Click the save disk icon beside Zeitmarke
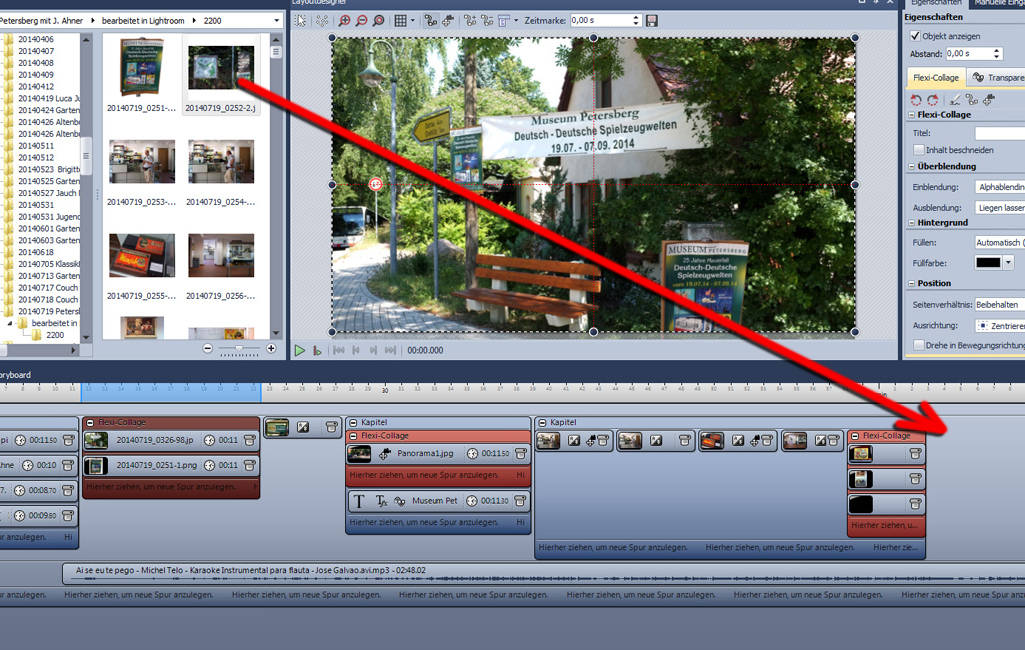This screenshot has width=1025, height=650. tap(652, 21)
